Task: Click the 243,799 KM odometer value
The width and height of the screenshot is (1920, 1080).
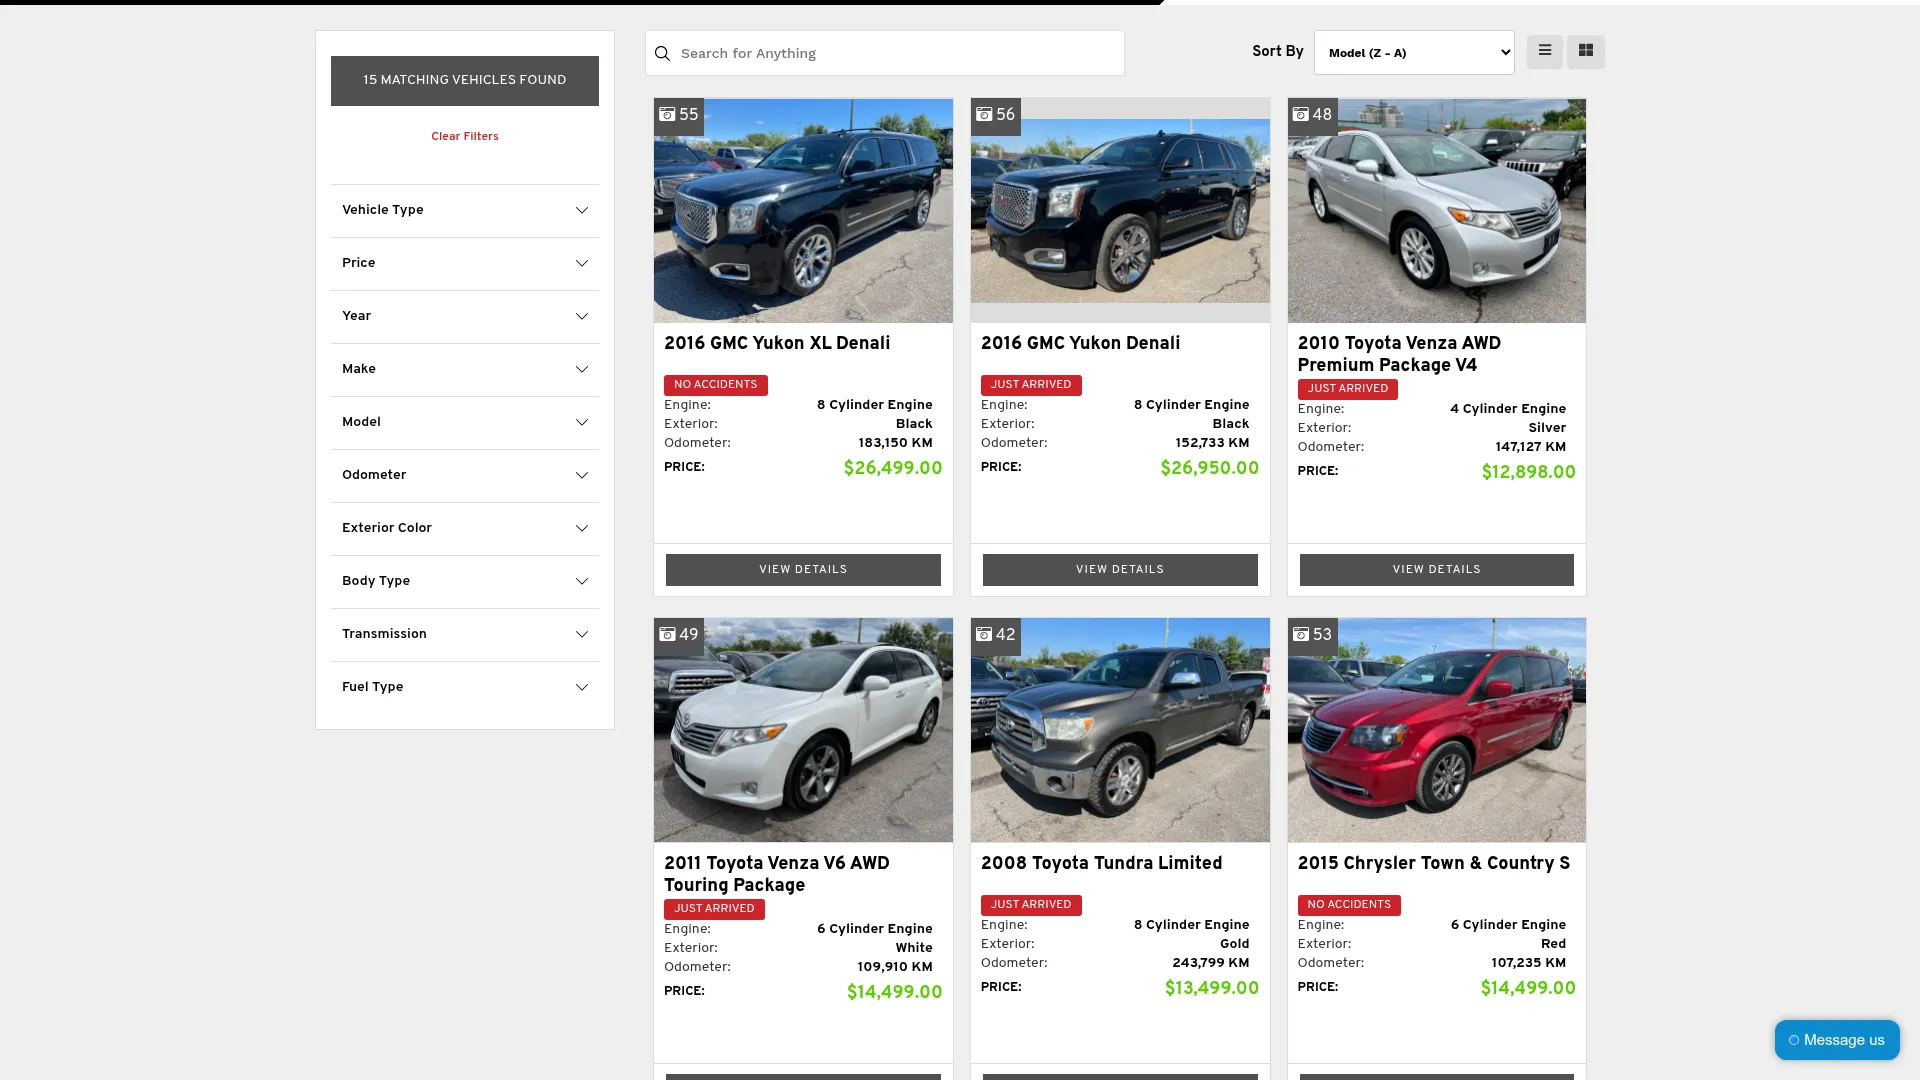Action: pyautogui.click(x=1211, y=963)
